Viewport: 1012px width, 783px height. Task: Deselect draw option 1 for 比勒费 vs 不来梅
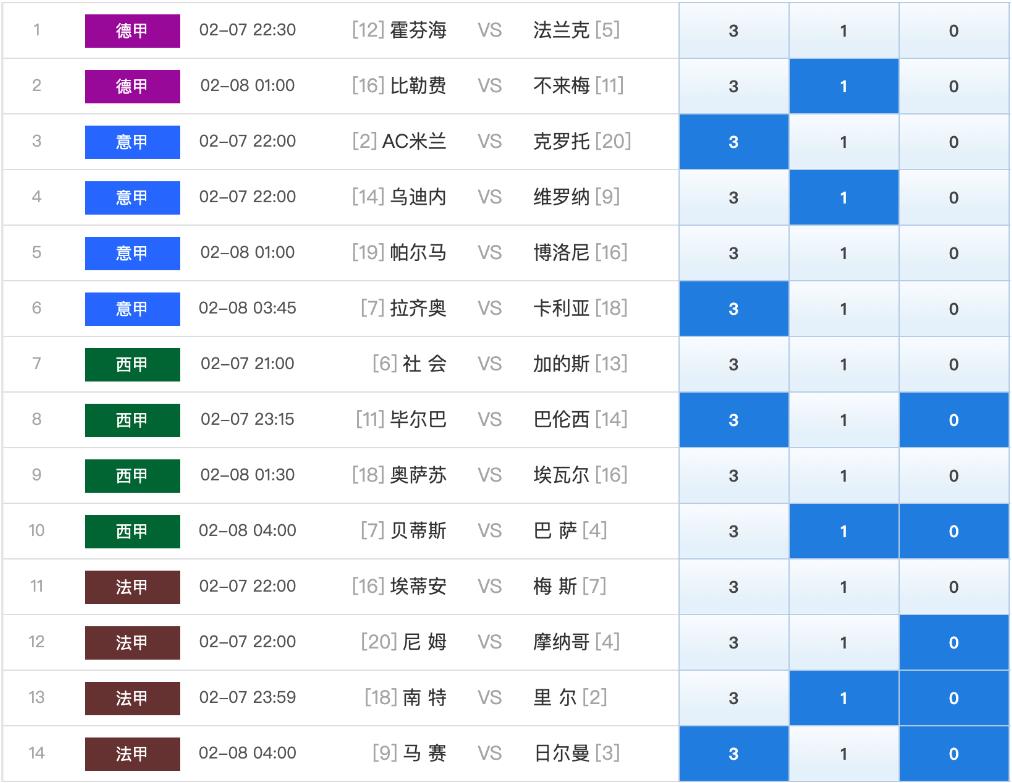[844, 86]
